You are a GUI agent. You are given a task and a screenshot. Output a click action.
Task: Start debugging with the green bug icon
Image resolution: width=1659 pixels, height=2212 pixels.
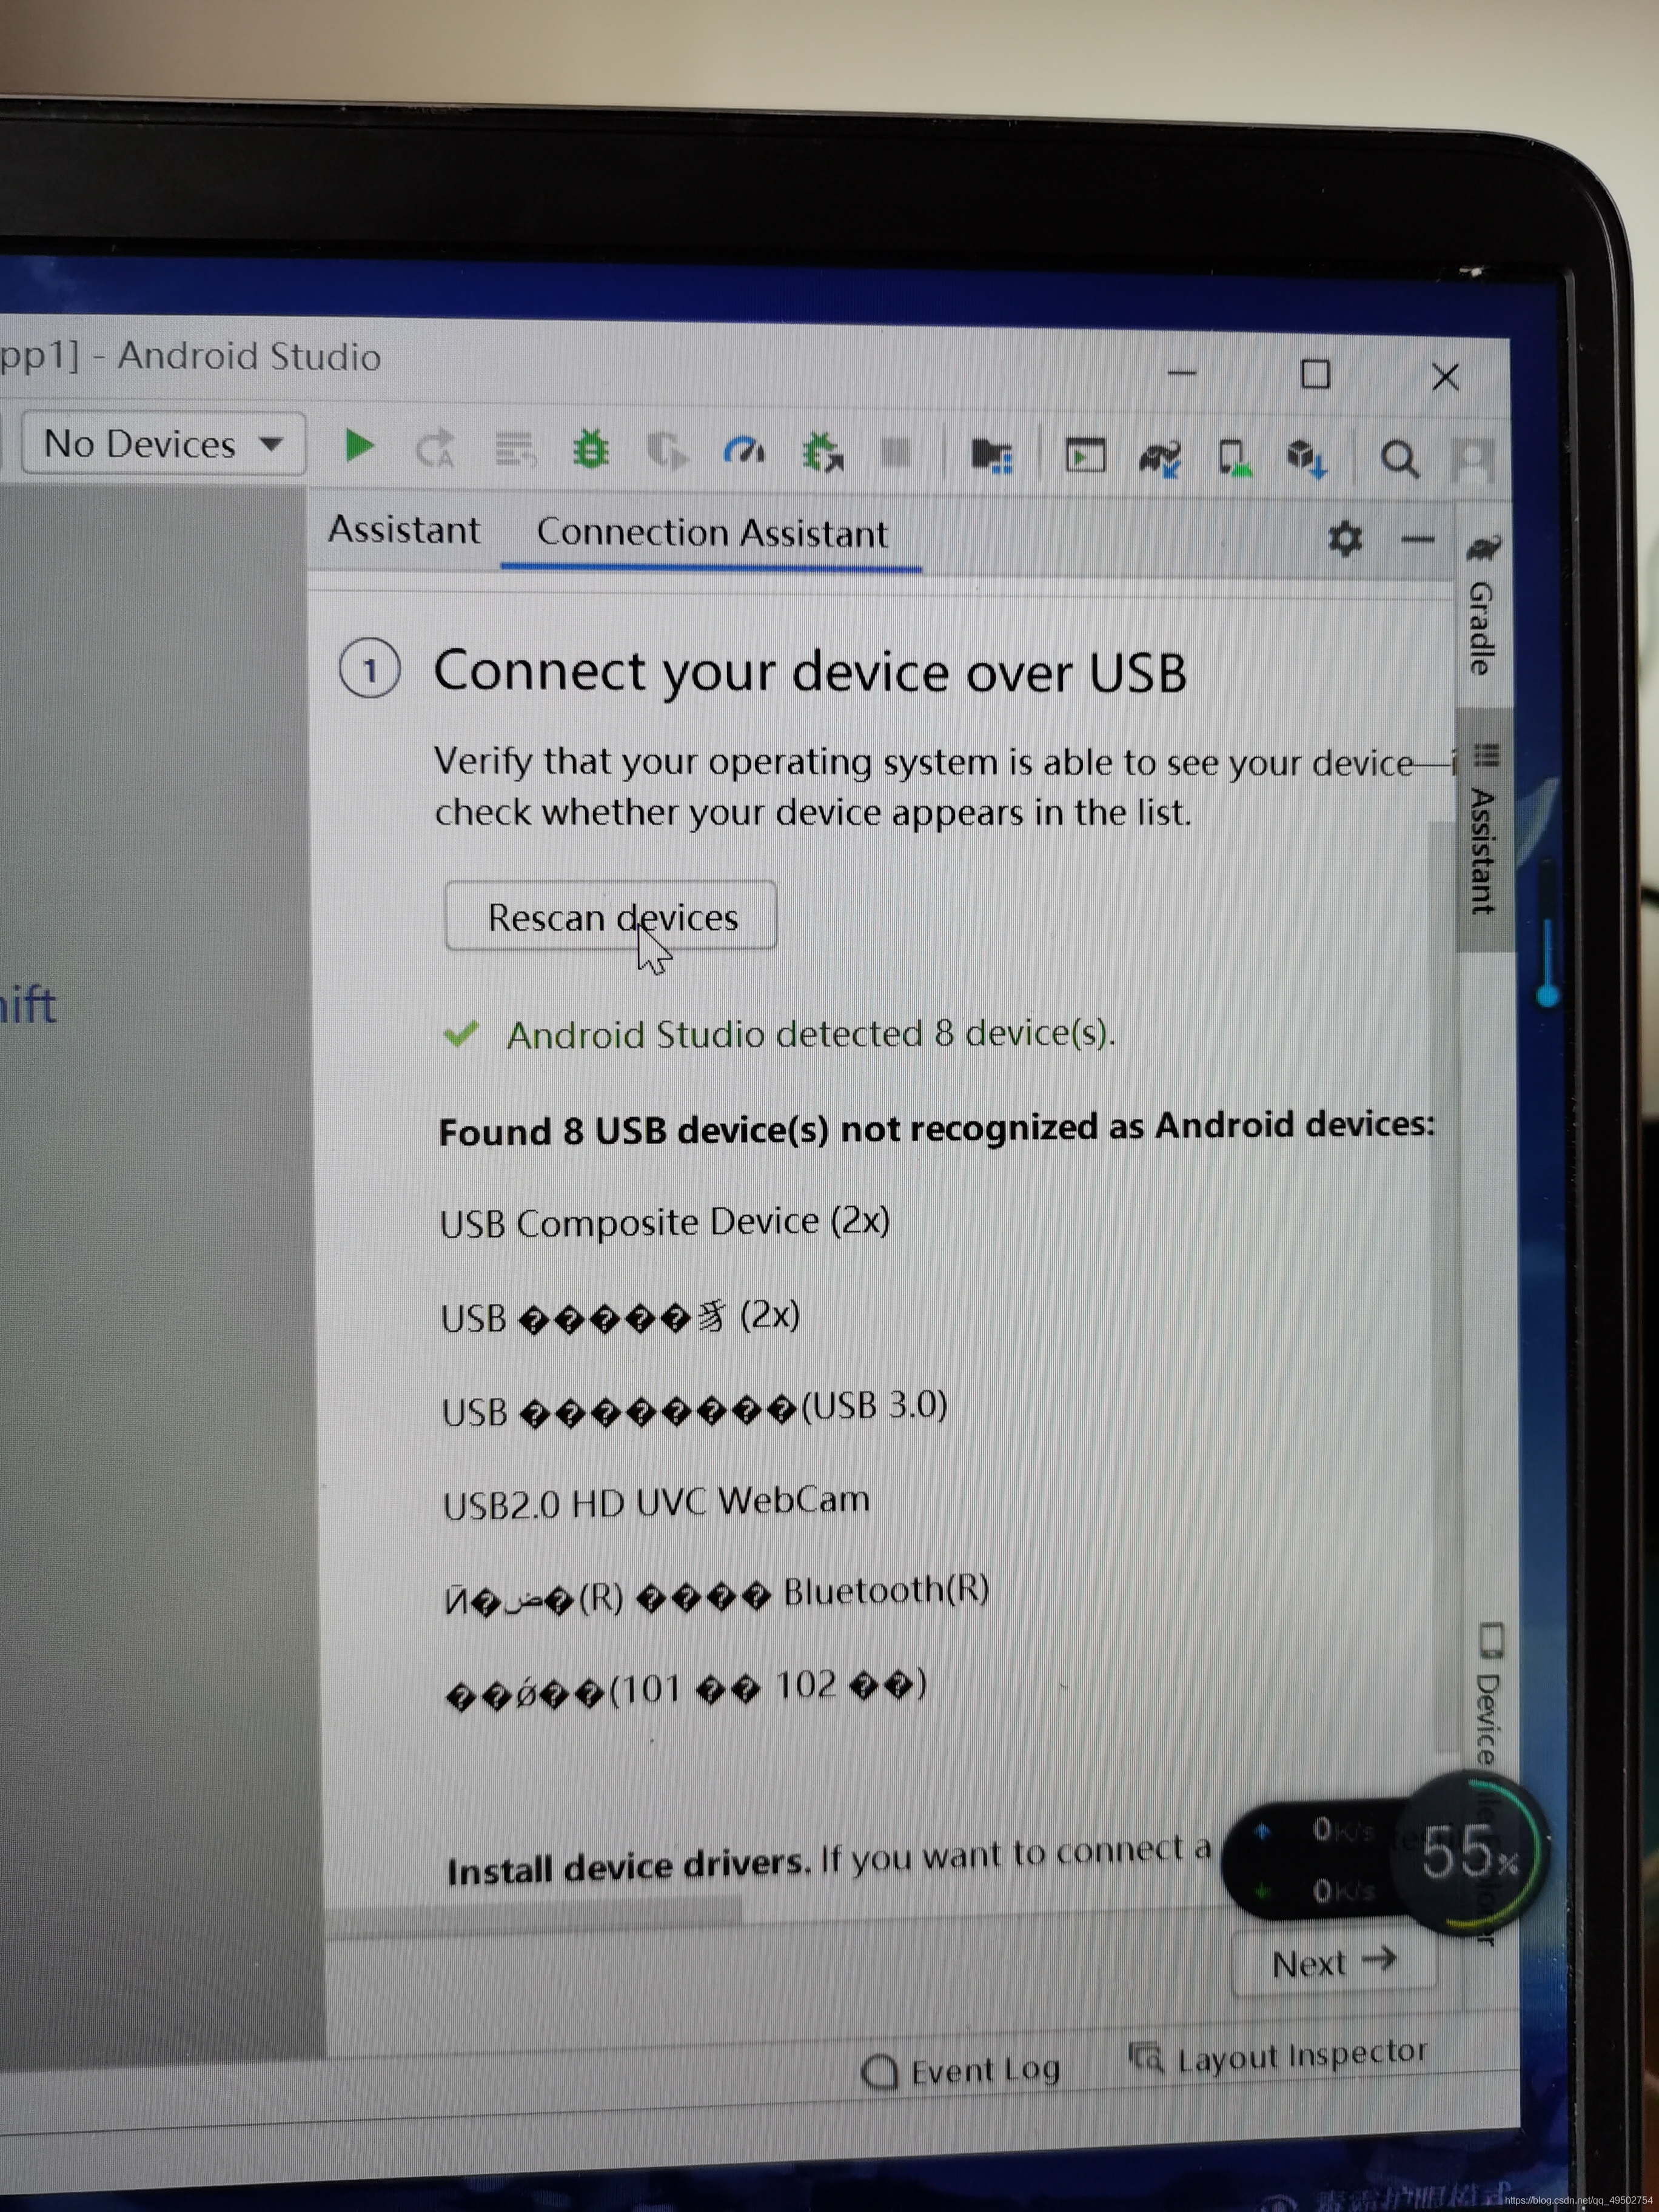point(591,450)
